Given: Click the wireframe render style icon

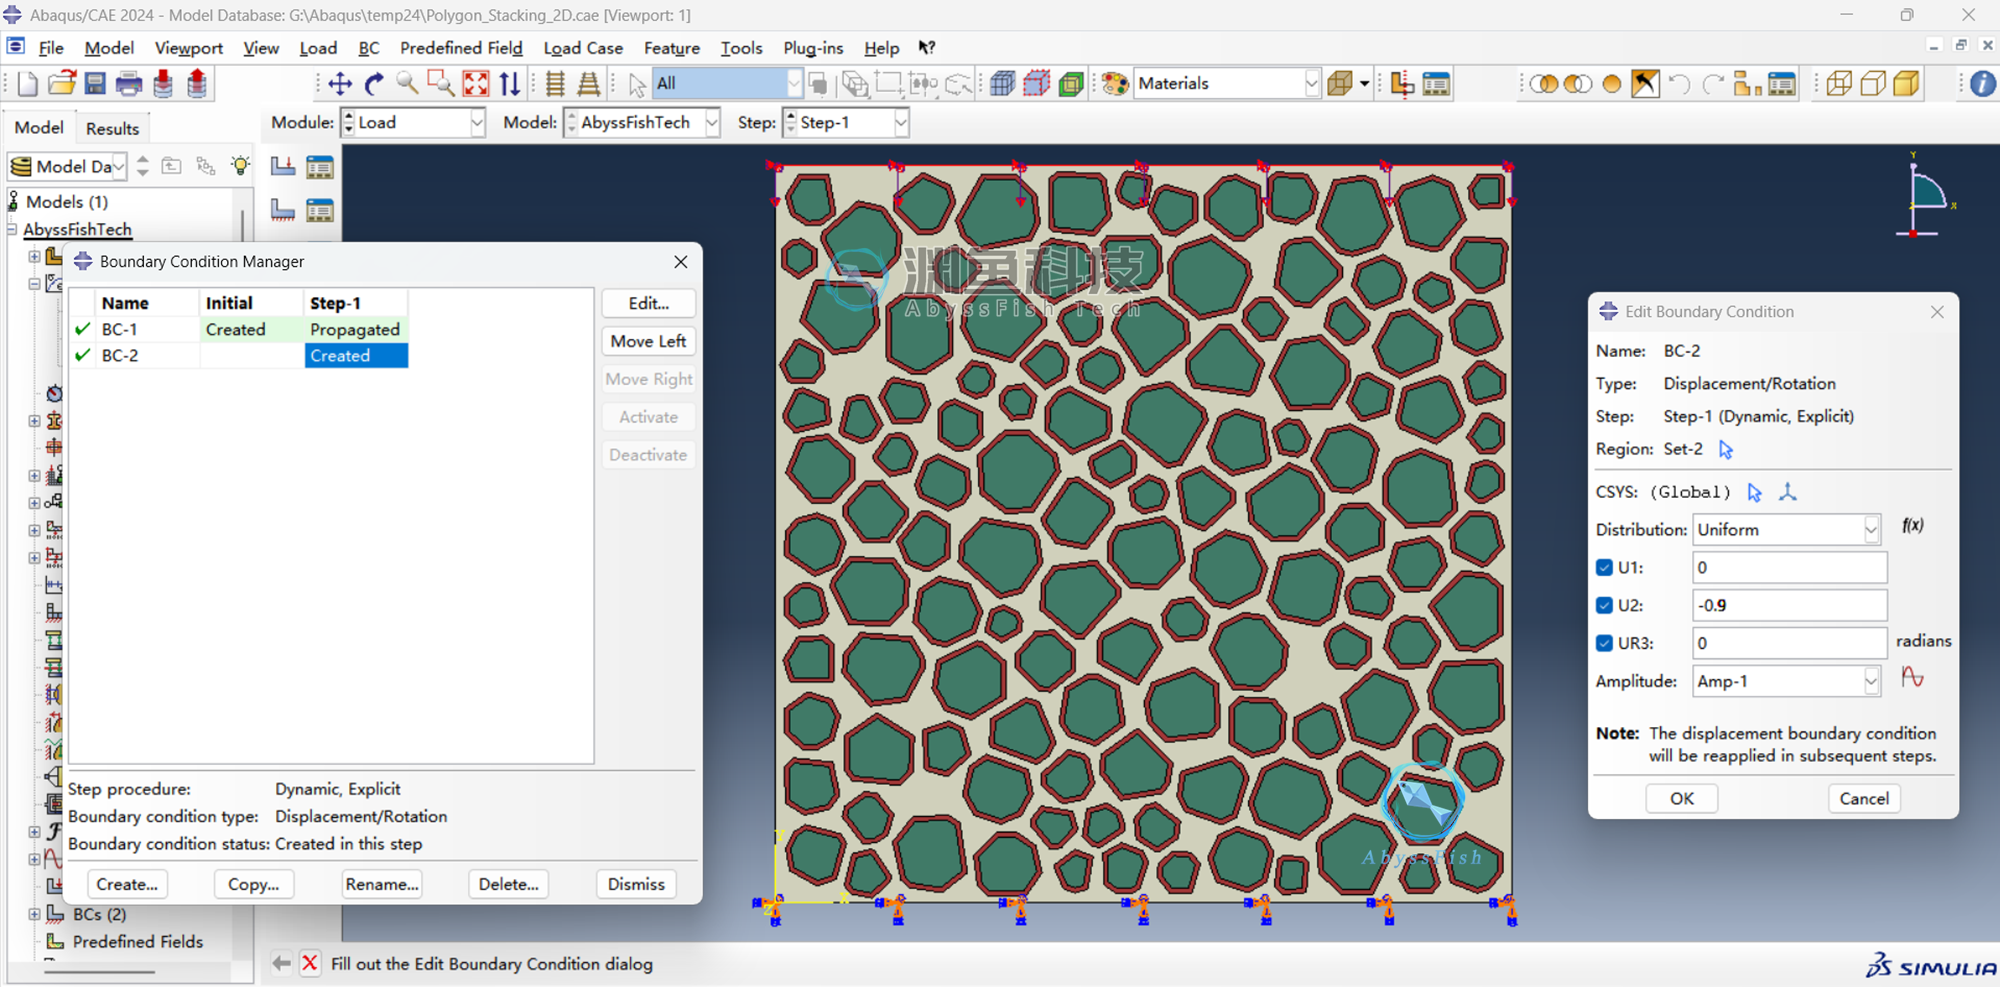Looking at the screenshot, I should pos(1839,84).
